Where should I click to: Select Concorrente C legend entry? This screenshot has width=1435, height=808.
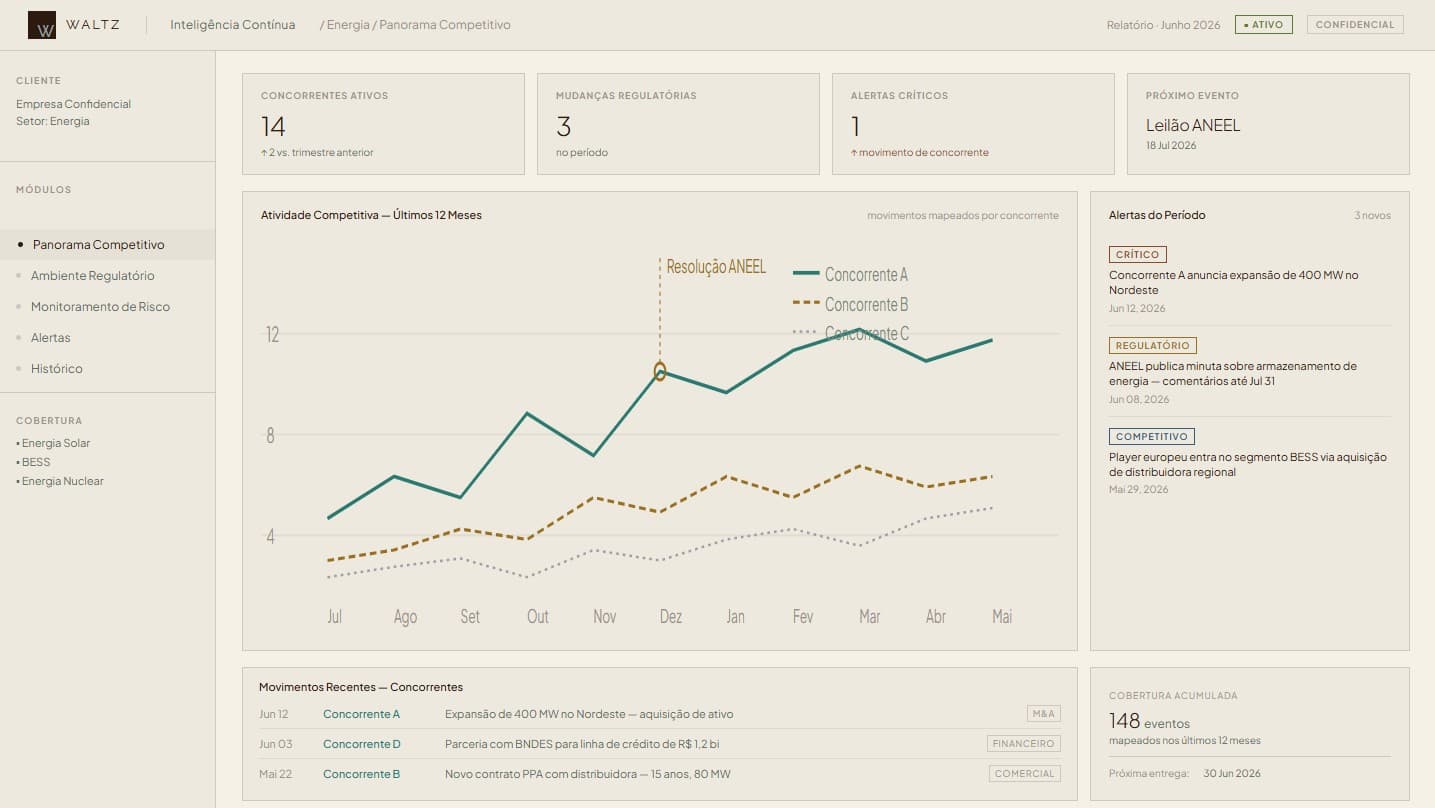point(850,333)
